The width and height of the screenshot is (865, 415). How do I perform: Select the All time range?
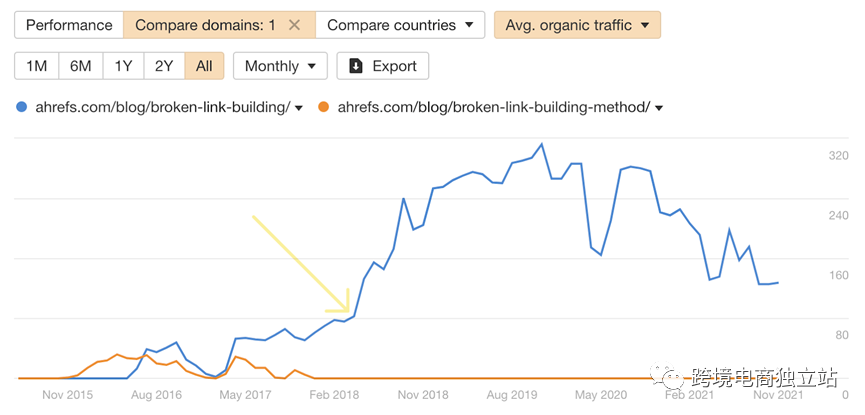[204, 66]
